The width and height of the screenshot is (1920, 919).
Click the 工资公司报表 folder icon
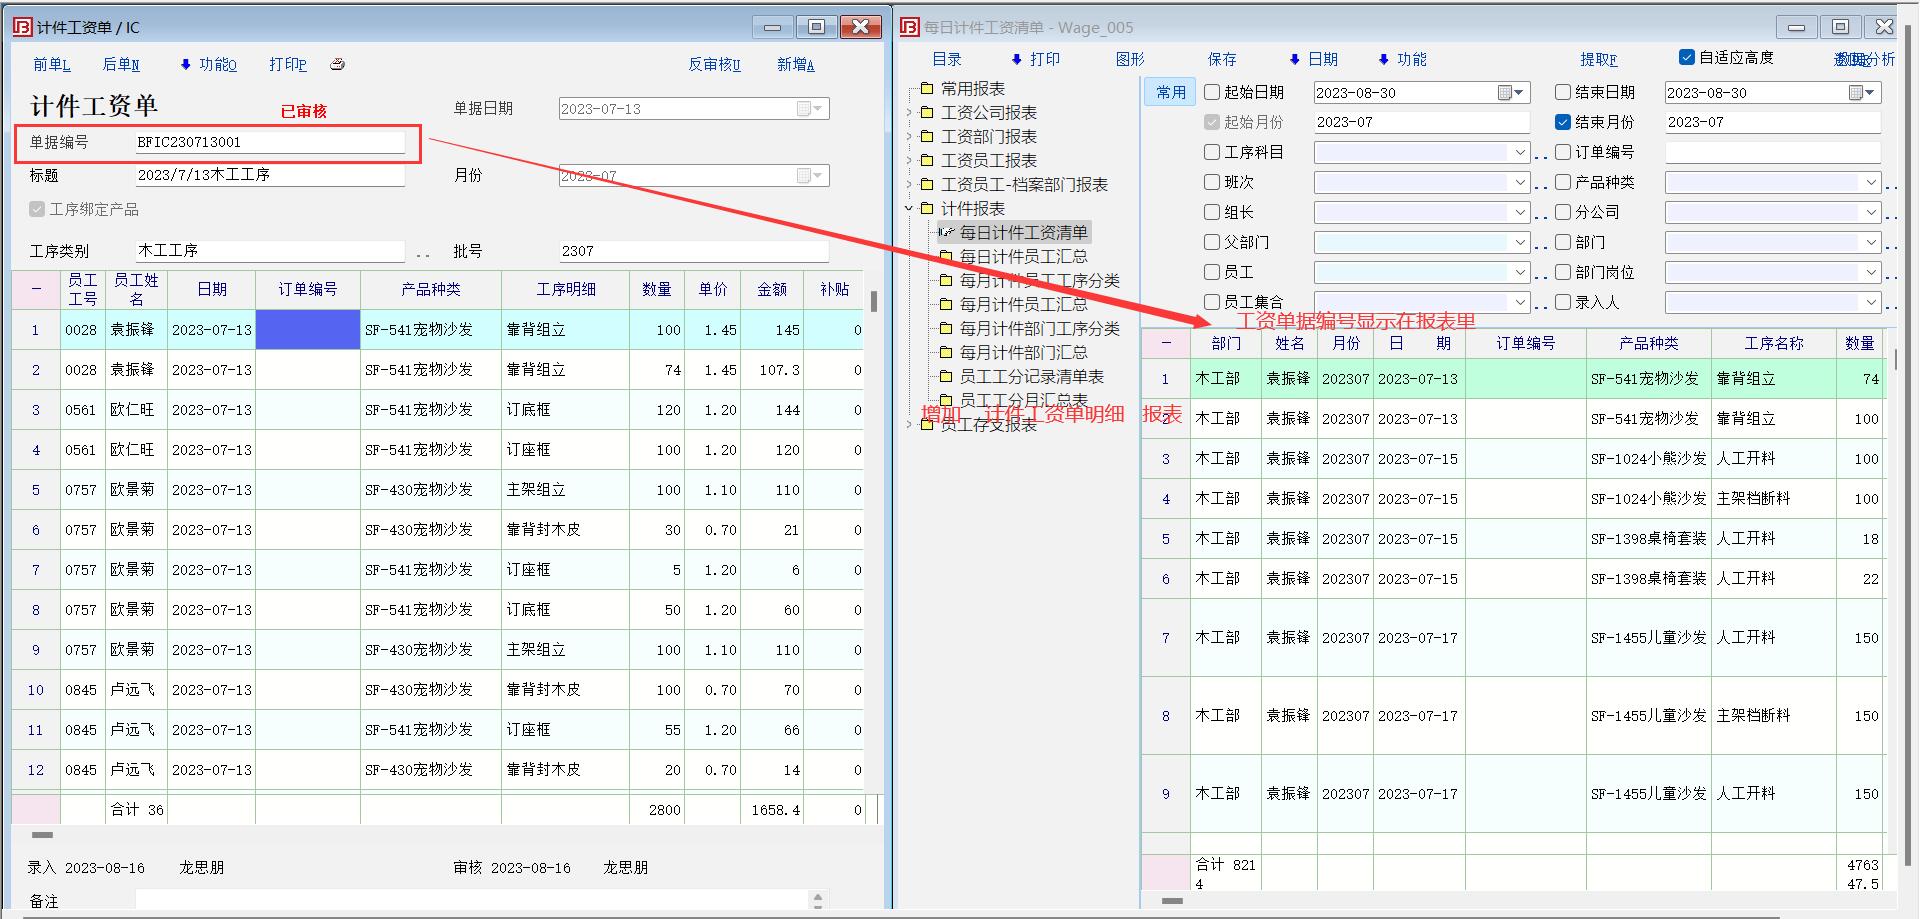coord(926,112)
